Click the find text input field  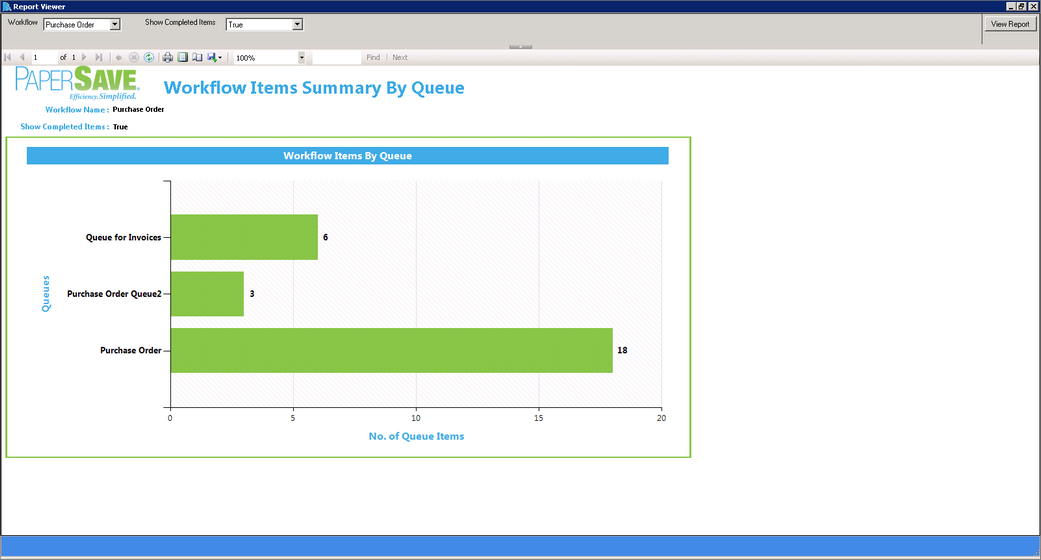point(337,58)
